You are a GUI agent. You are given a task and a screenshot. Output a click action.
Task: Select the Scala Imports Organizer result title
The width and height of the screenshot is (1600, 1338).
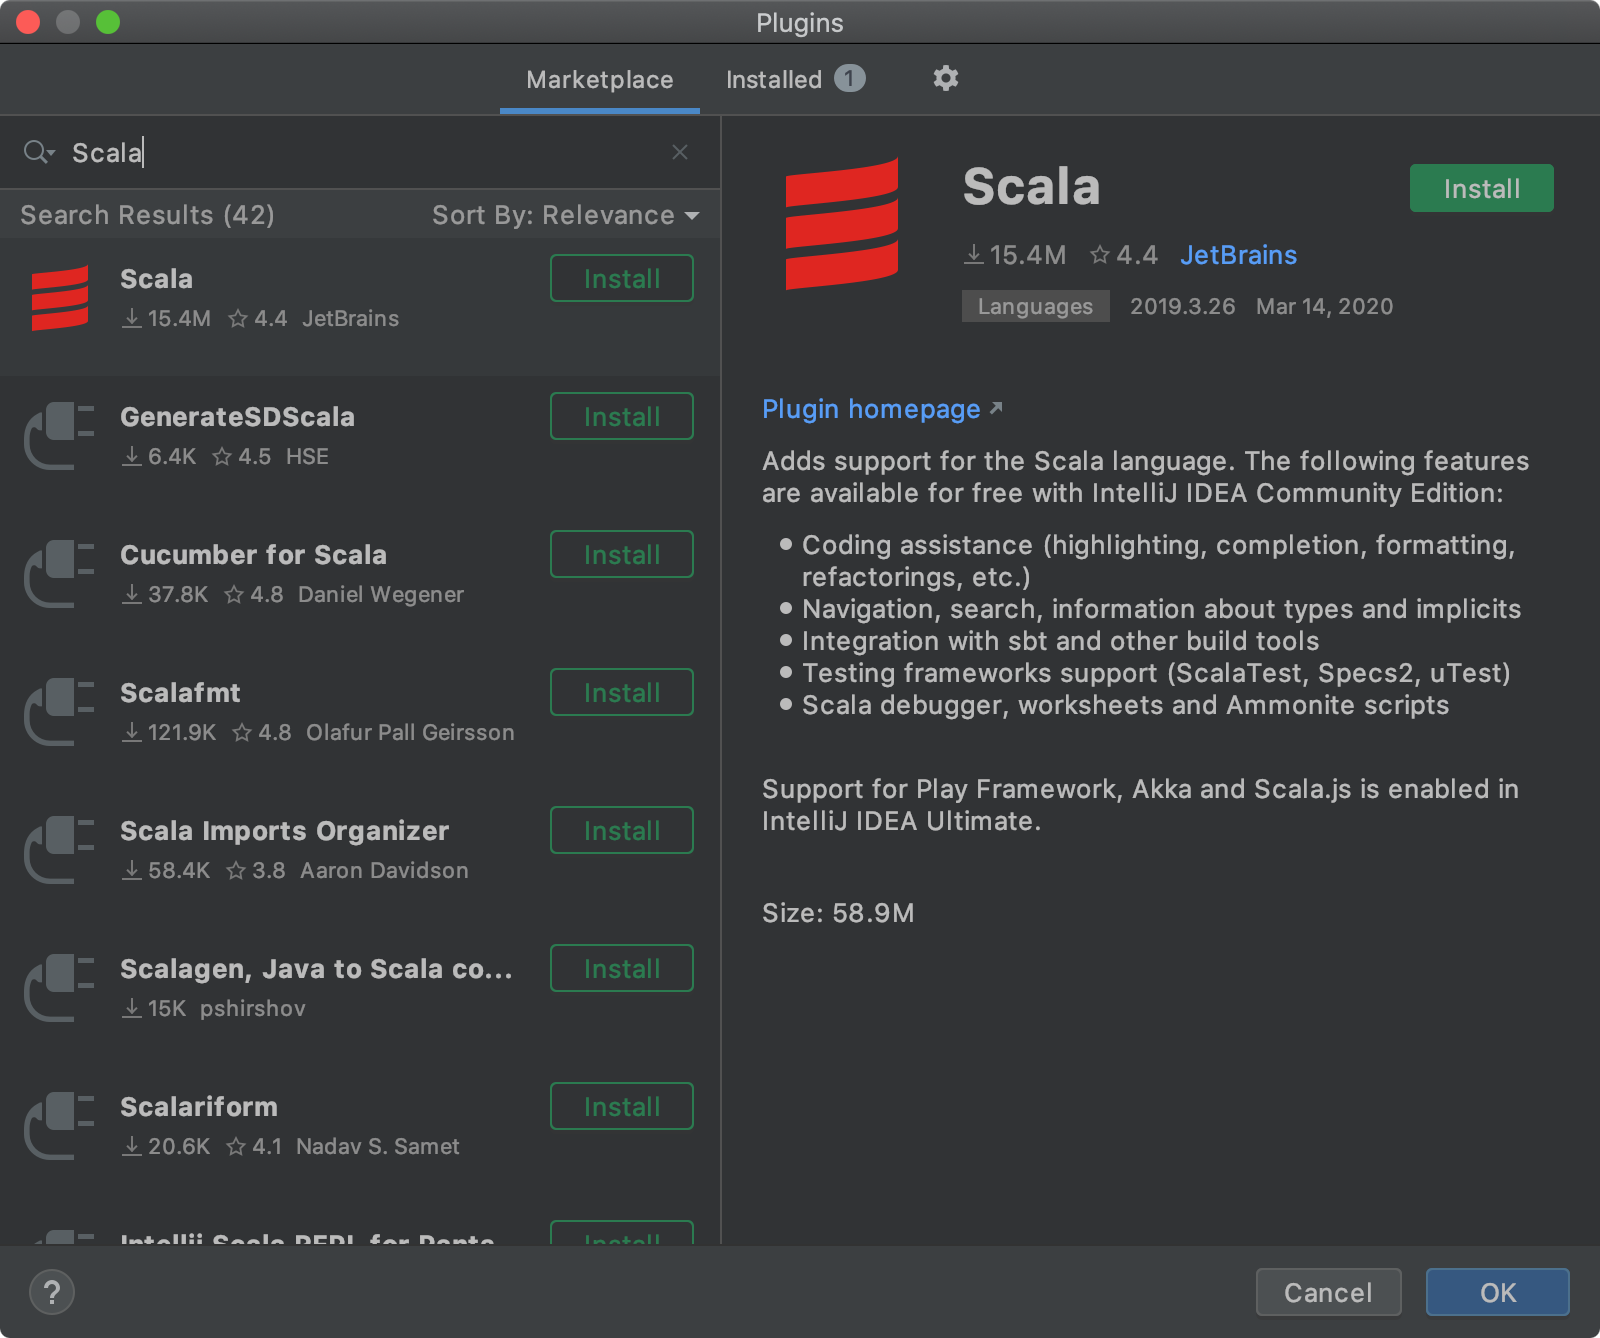[x=284, y=831]
